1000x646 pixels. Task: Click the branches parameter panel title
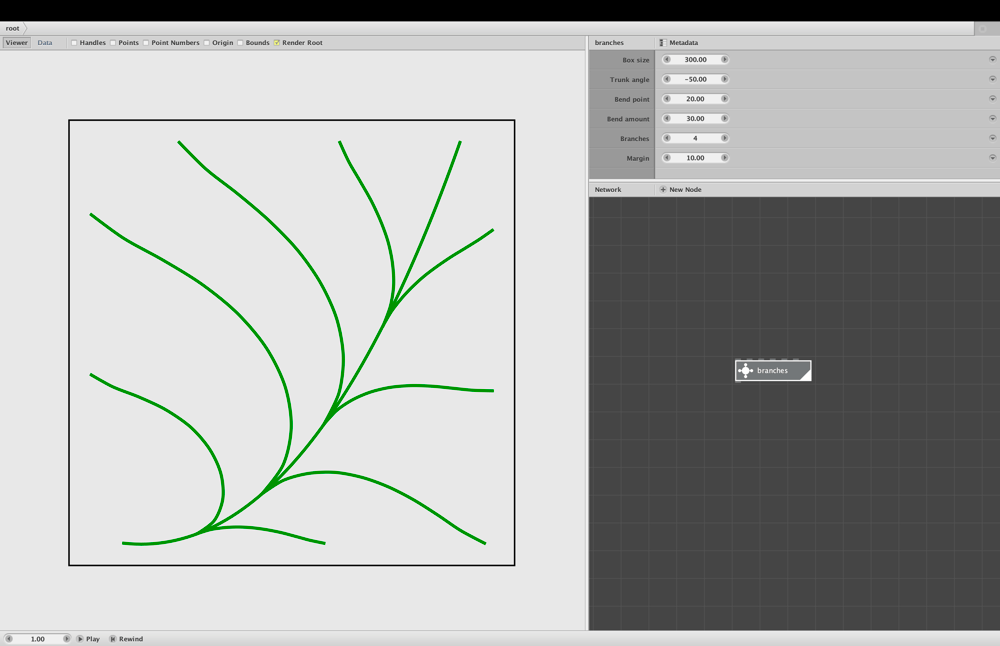click(x=609, y=43)
